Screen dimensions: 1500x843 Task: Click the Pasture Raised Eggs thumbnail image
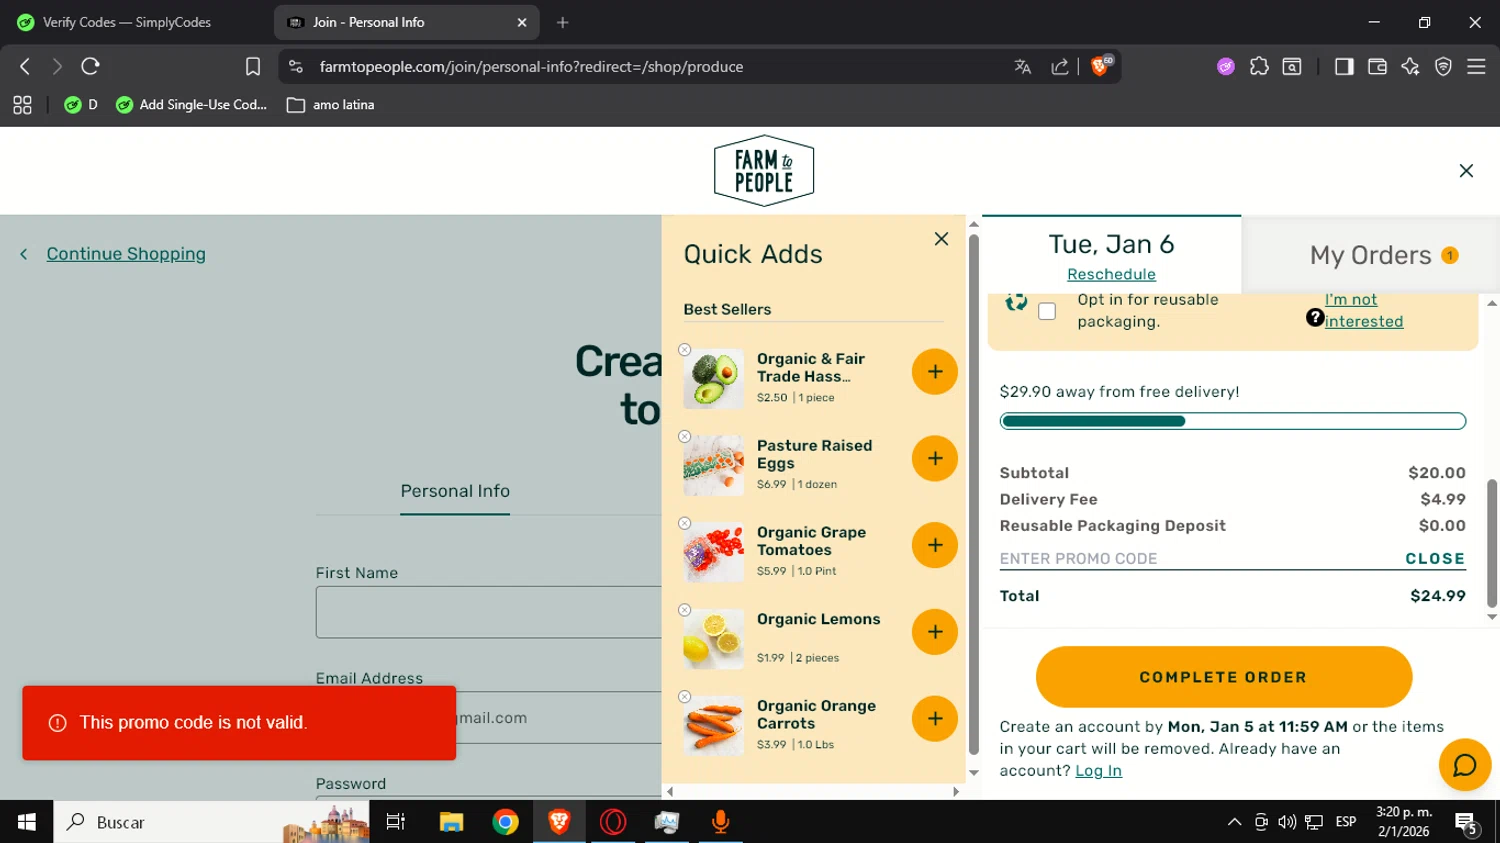(713, 466)
